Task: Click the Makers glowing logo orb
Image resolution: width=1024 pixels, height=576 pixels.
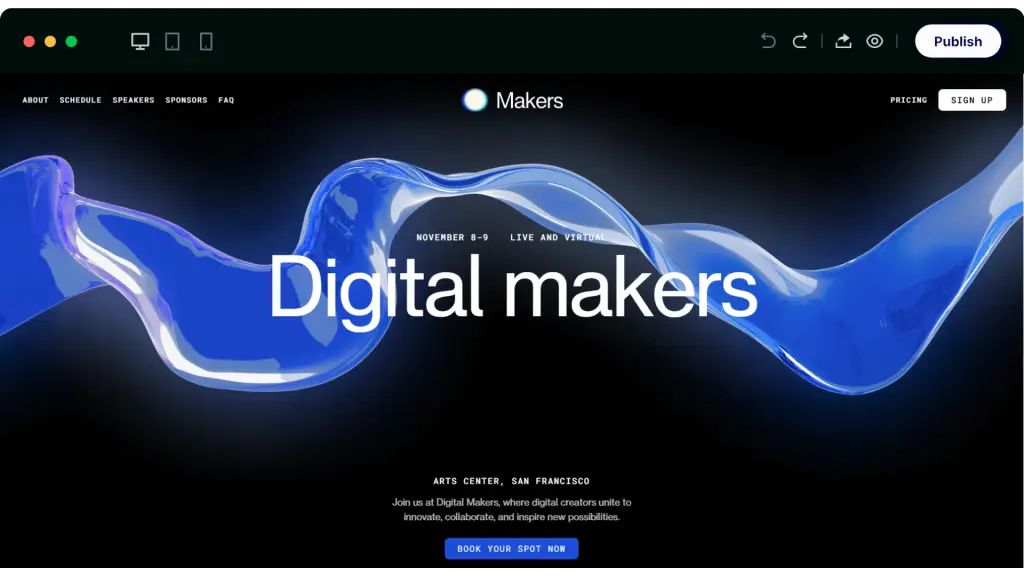Action: pyautogui.click(x=475, y=100)
